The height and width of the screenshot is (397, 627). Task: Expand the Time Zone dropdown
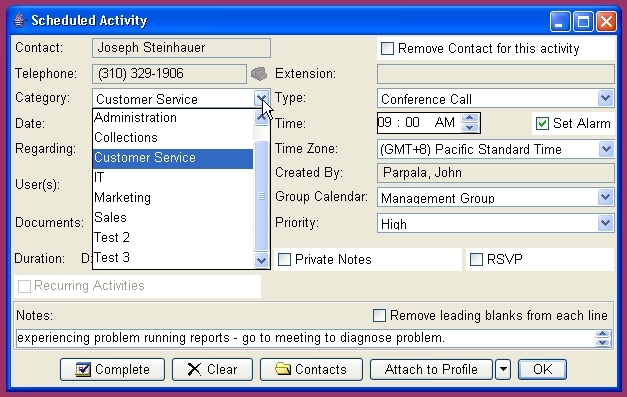click(x=606, y=149)
